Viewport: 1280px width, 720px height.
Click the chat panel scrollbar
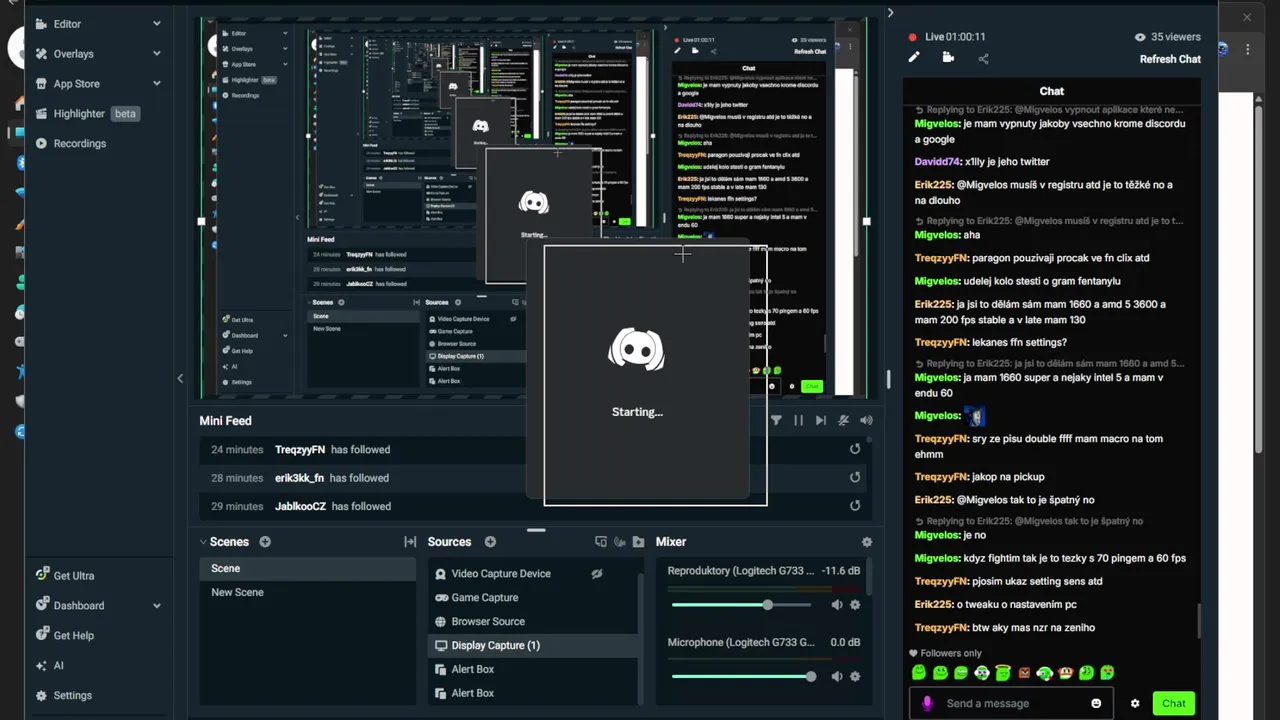(1198, 621)
